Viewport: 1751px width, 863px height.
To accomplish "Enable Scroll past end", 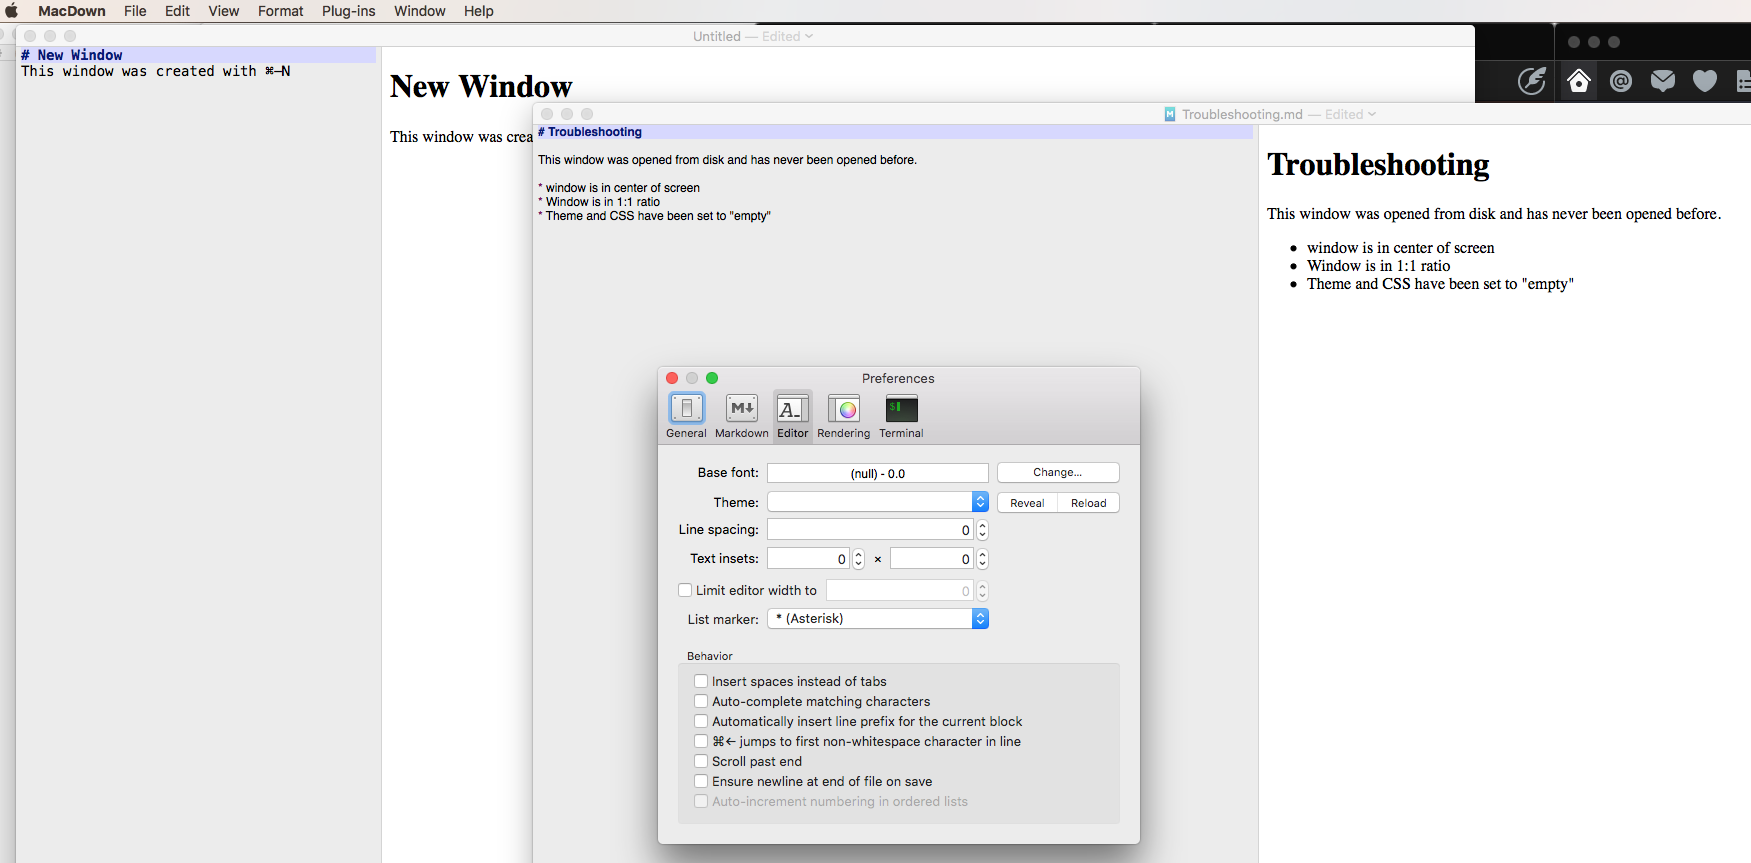I will pyautogui.click(x=701, y=761).
